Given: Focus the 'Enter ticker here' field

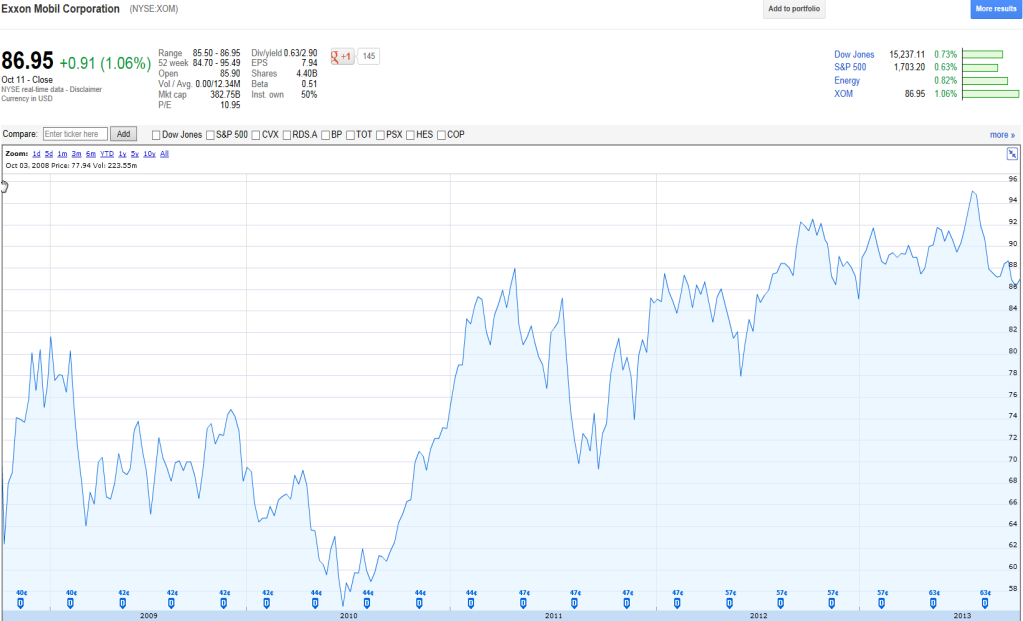Looking at the screenshot, I should tap(75, 134).
